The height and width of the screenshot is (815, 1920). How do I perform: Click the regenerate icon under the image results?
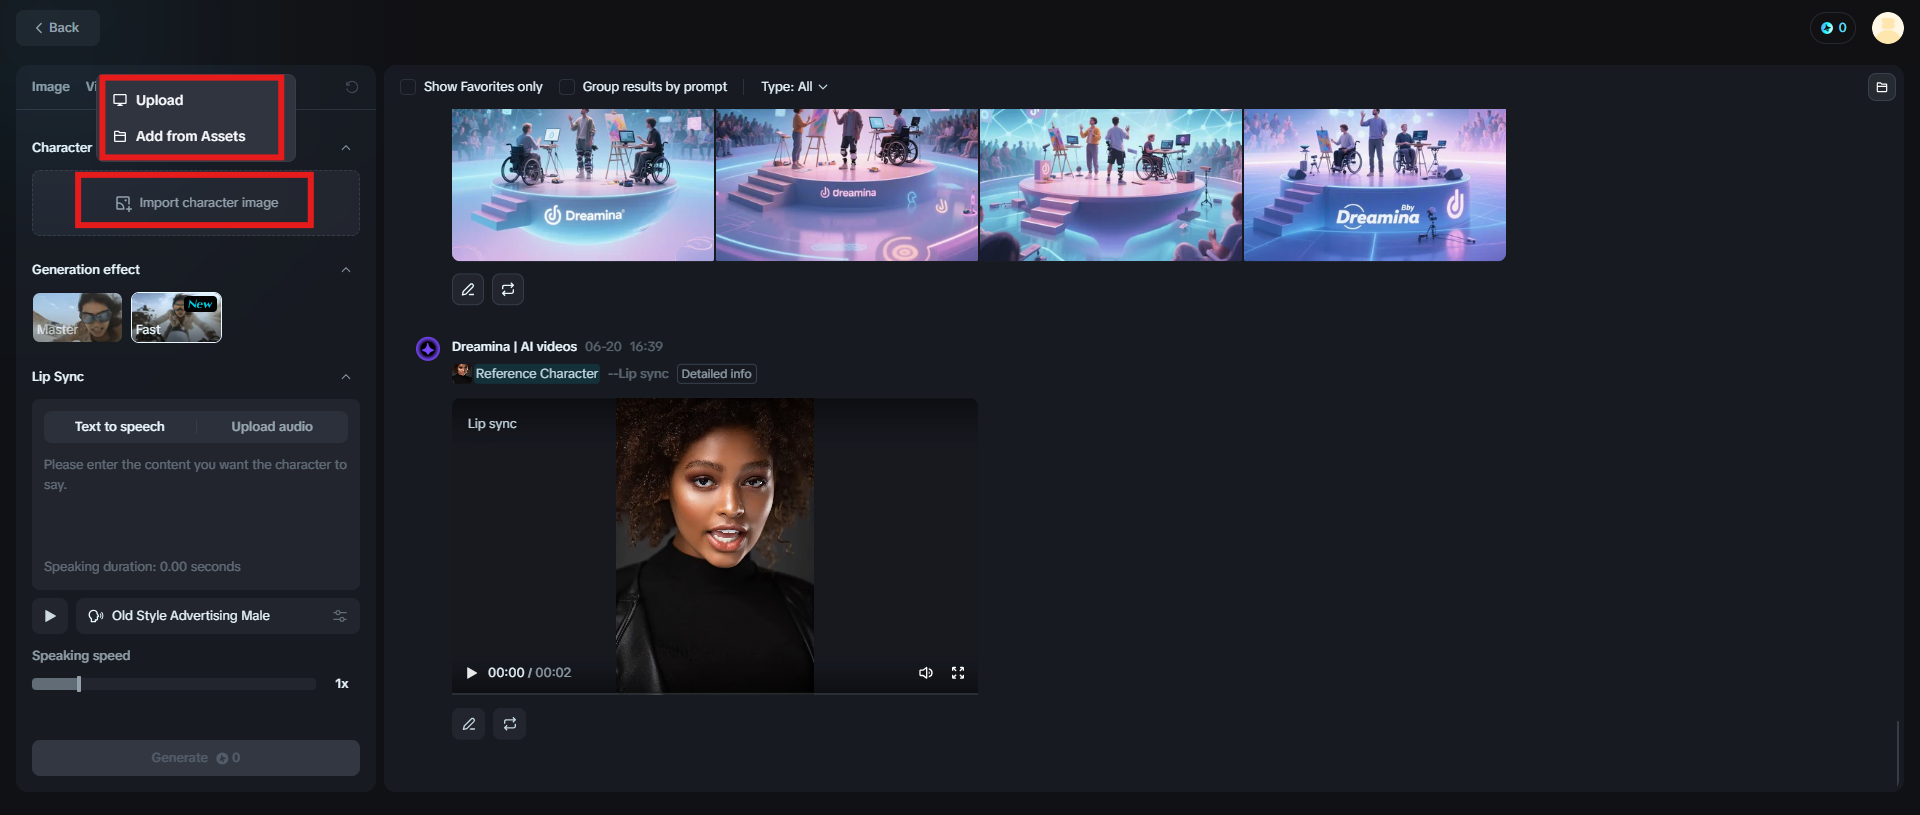point(508,289)
